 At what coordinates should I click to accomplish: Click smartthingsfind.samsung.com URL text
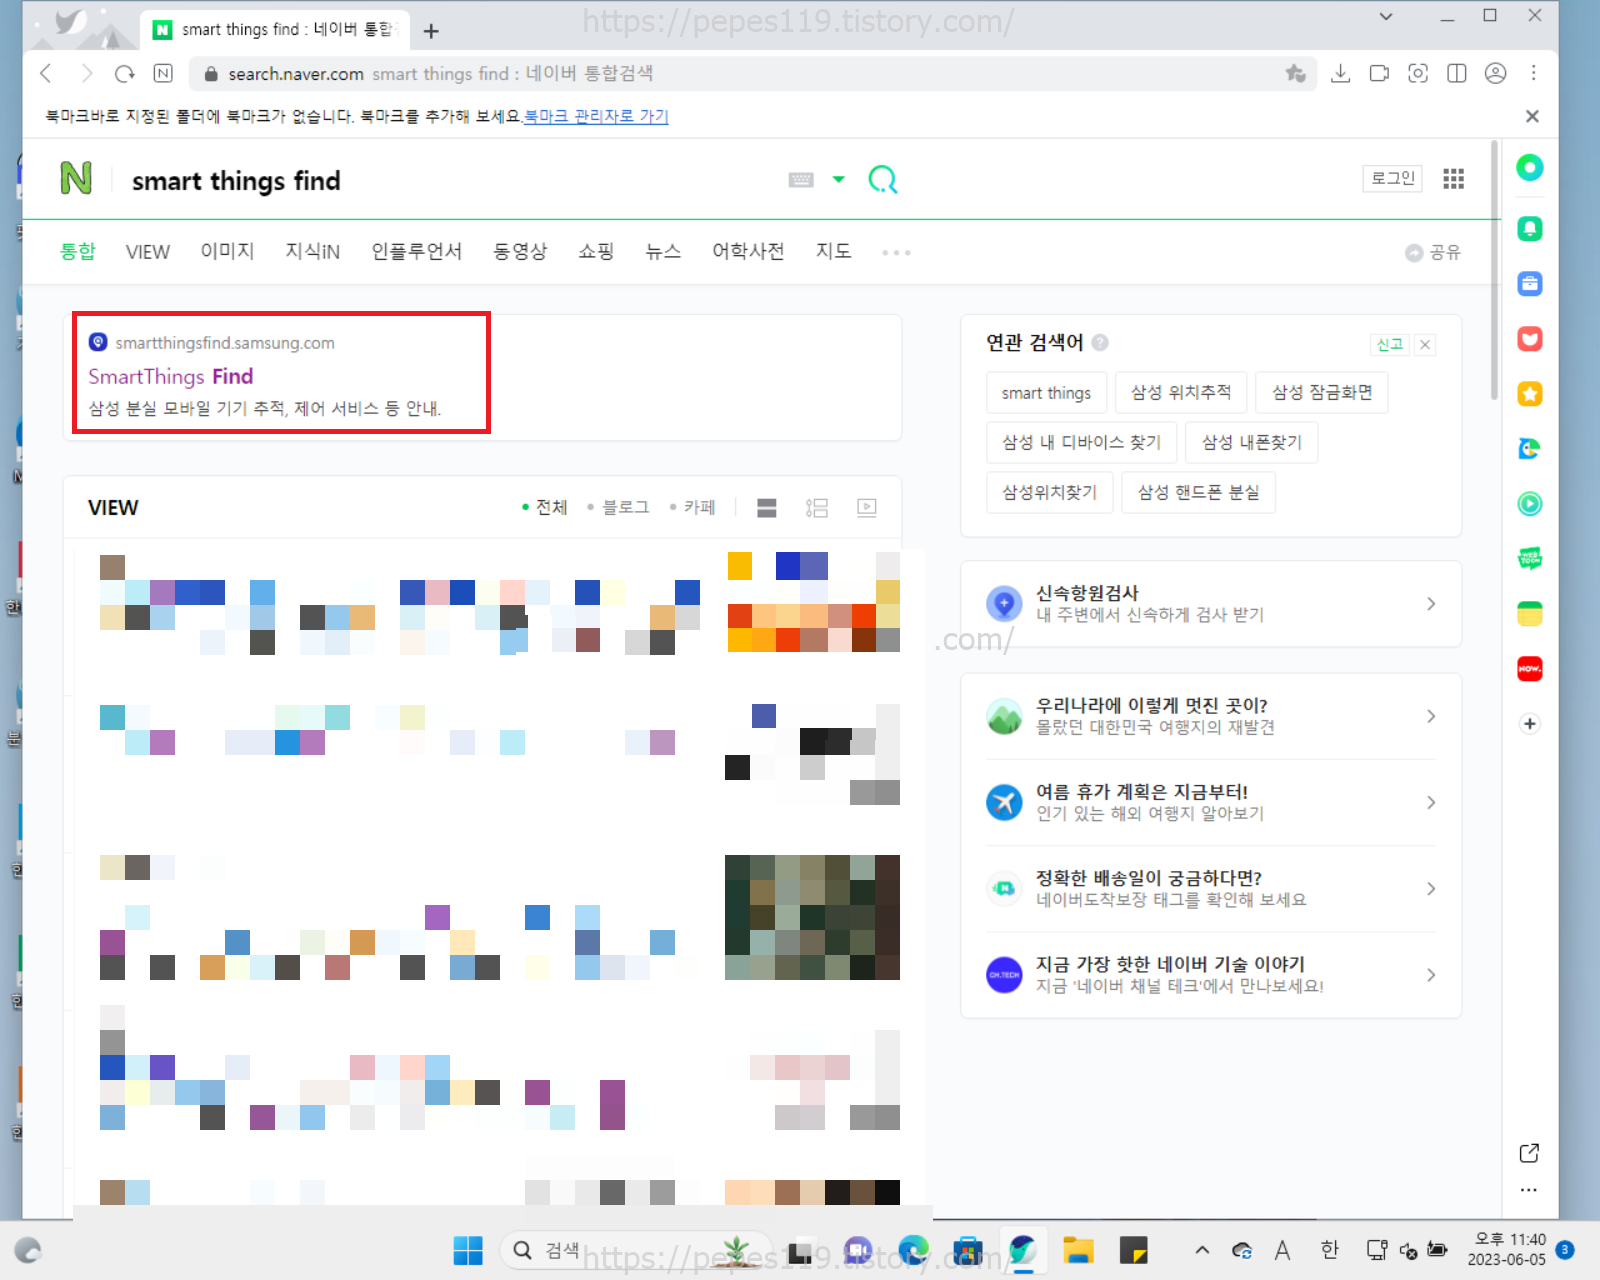225,343
